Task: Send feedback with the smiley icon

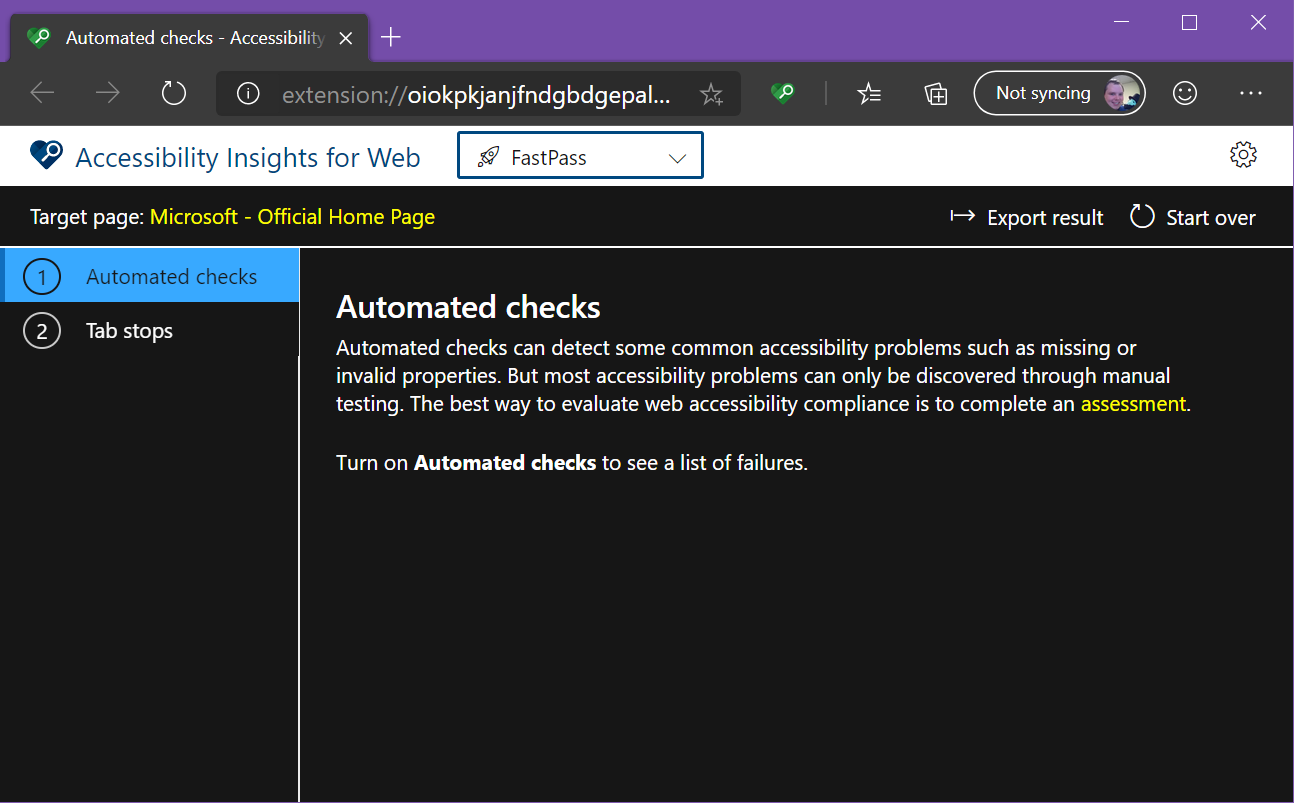Action: pos(1185,93)
